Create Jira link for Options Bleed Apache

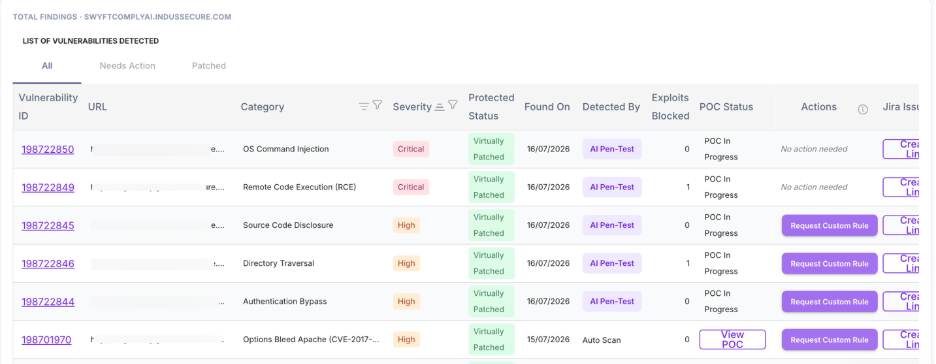[901, 340]
